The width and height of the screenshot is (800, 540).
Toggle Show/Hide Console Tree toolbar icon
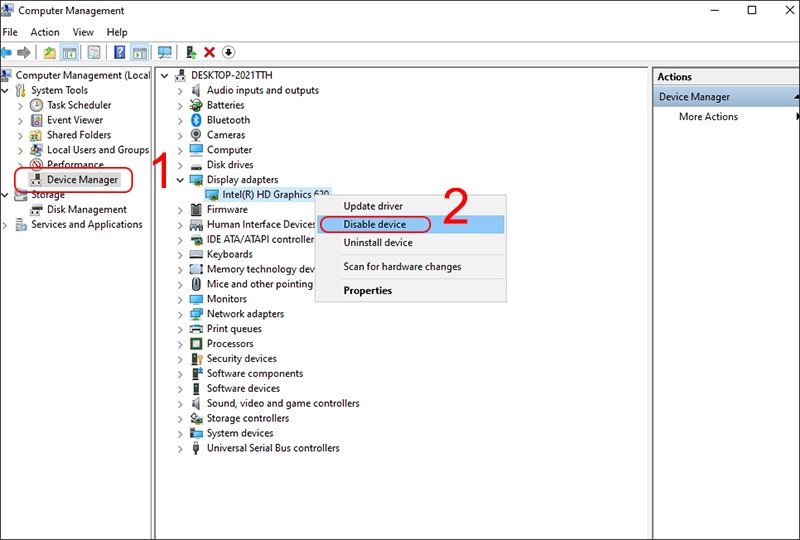(69, 52)
